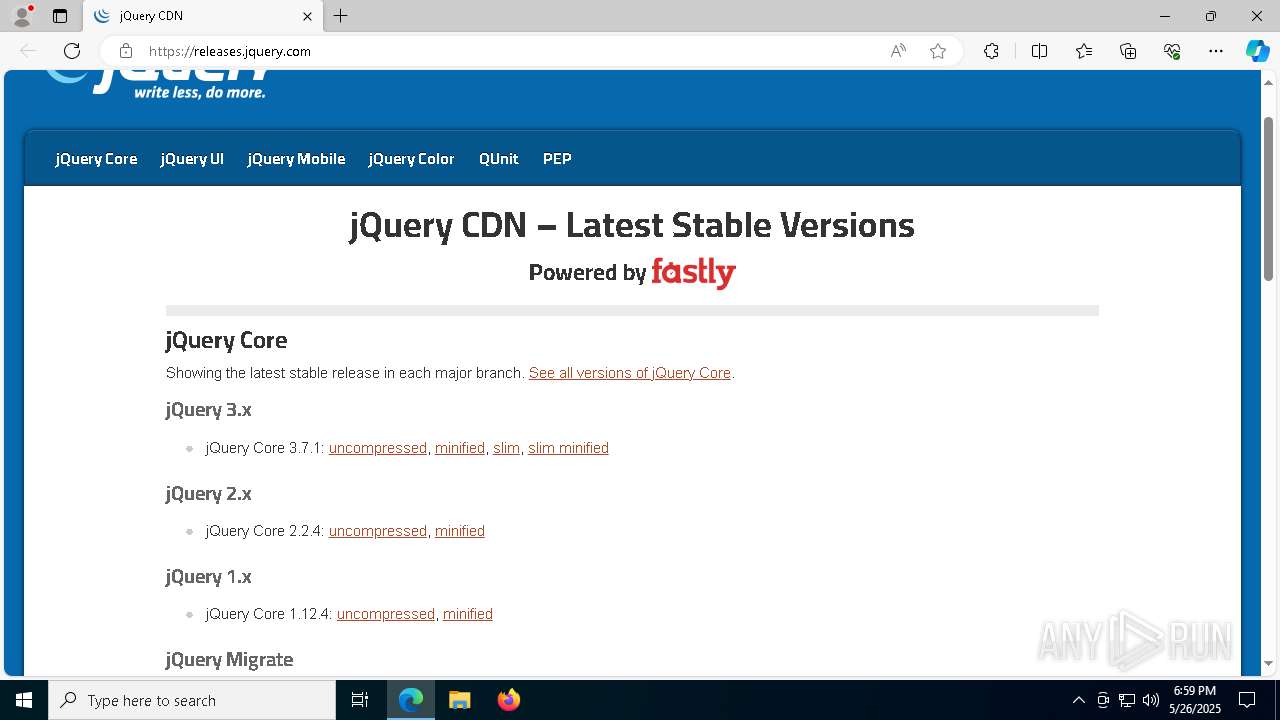Open Collections panel
This screenshot has width=1280, height=720.
pyautogui.click(x=1128, y=51)
